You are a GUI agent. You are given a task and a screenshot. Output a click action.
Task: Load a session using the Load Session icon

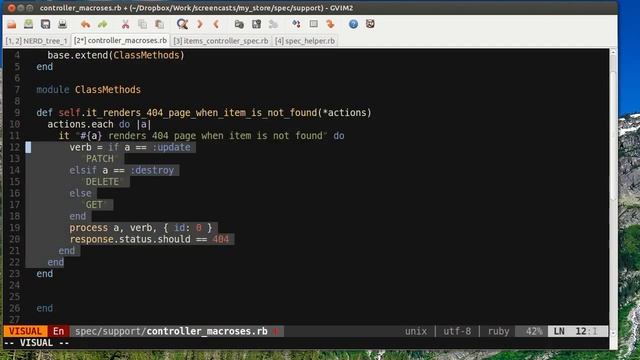239,24
